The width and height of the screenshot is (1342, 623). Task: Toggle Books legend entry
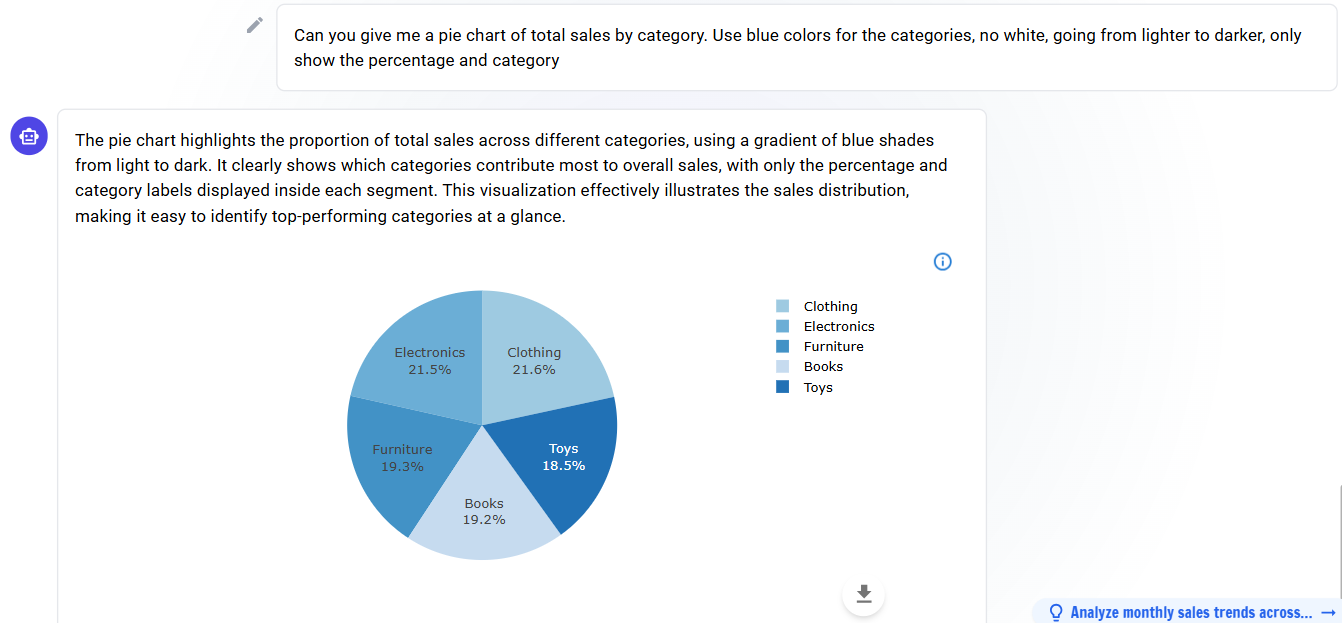(x=810, y=367)
